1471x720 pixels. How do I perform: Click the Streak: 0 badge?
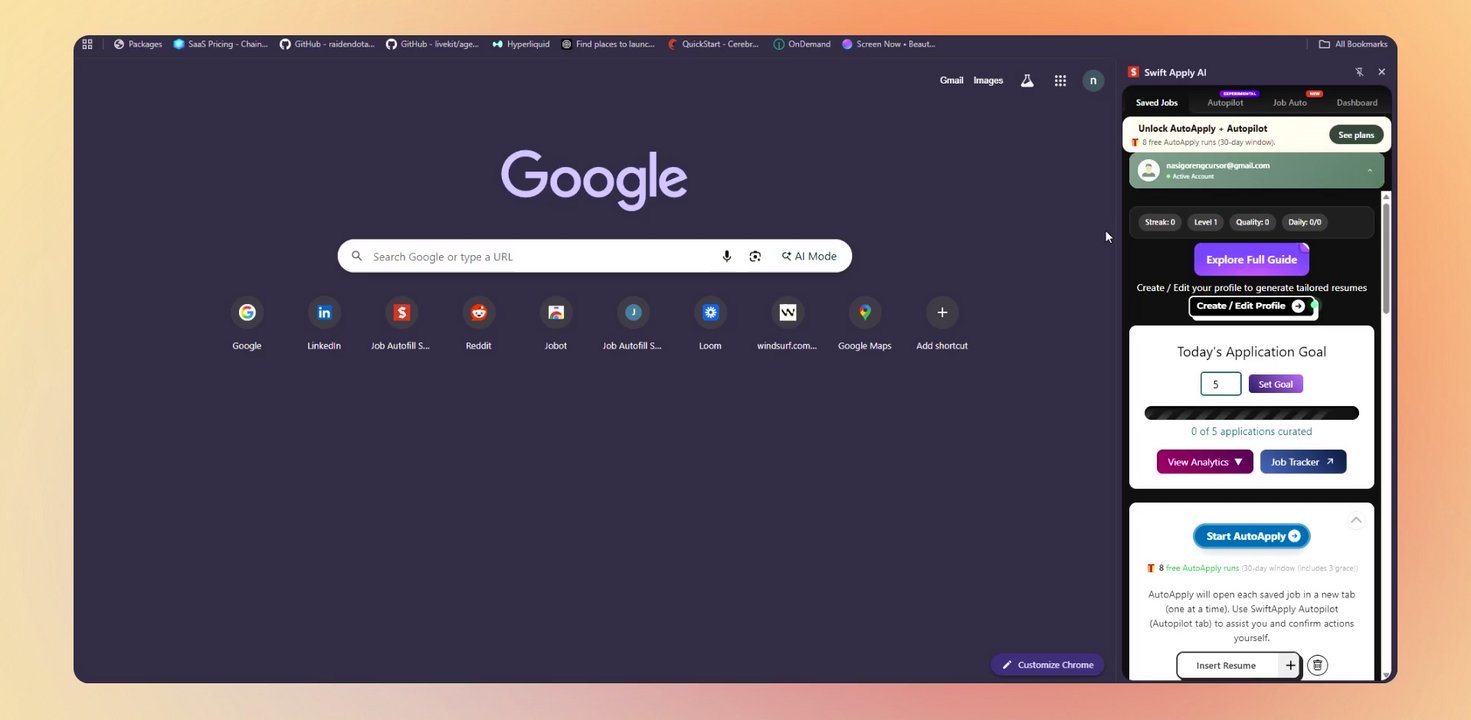coord(1160,222)
